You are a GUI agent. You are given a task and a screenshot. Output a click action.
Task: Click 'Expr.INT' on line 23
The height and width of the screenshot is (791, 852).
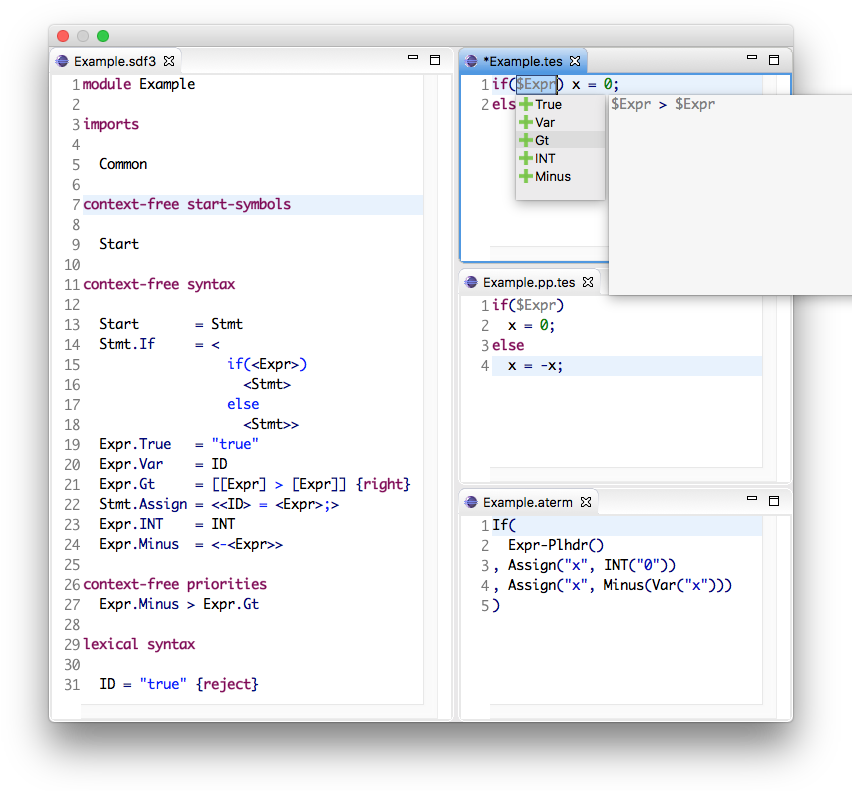tap(131, 524)
